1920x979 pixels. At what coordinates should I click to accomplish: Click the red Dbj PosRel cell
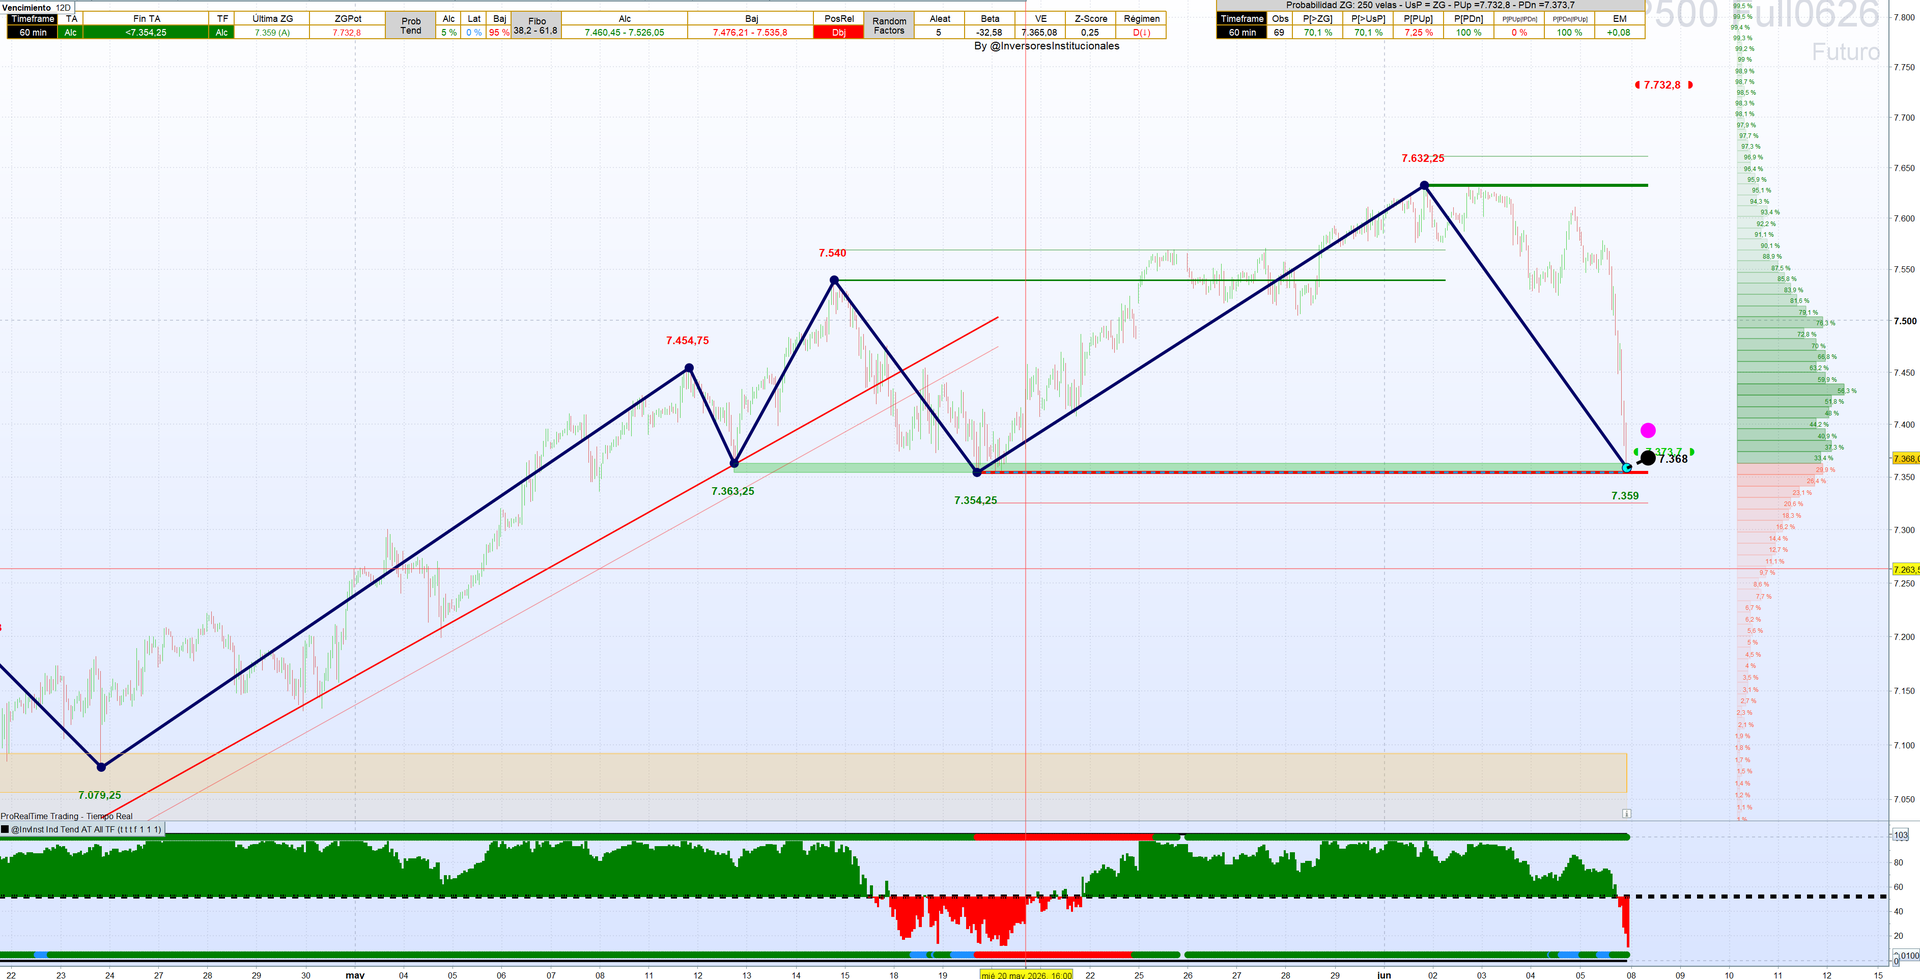[x=839, y=32]
